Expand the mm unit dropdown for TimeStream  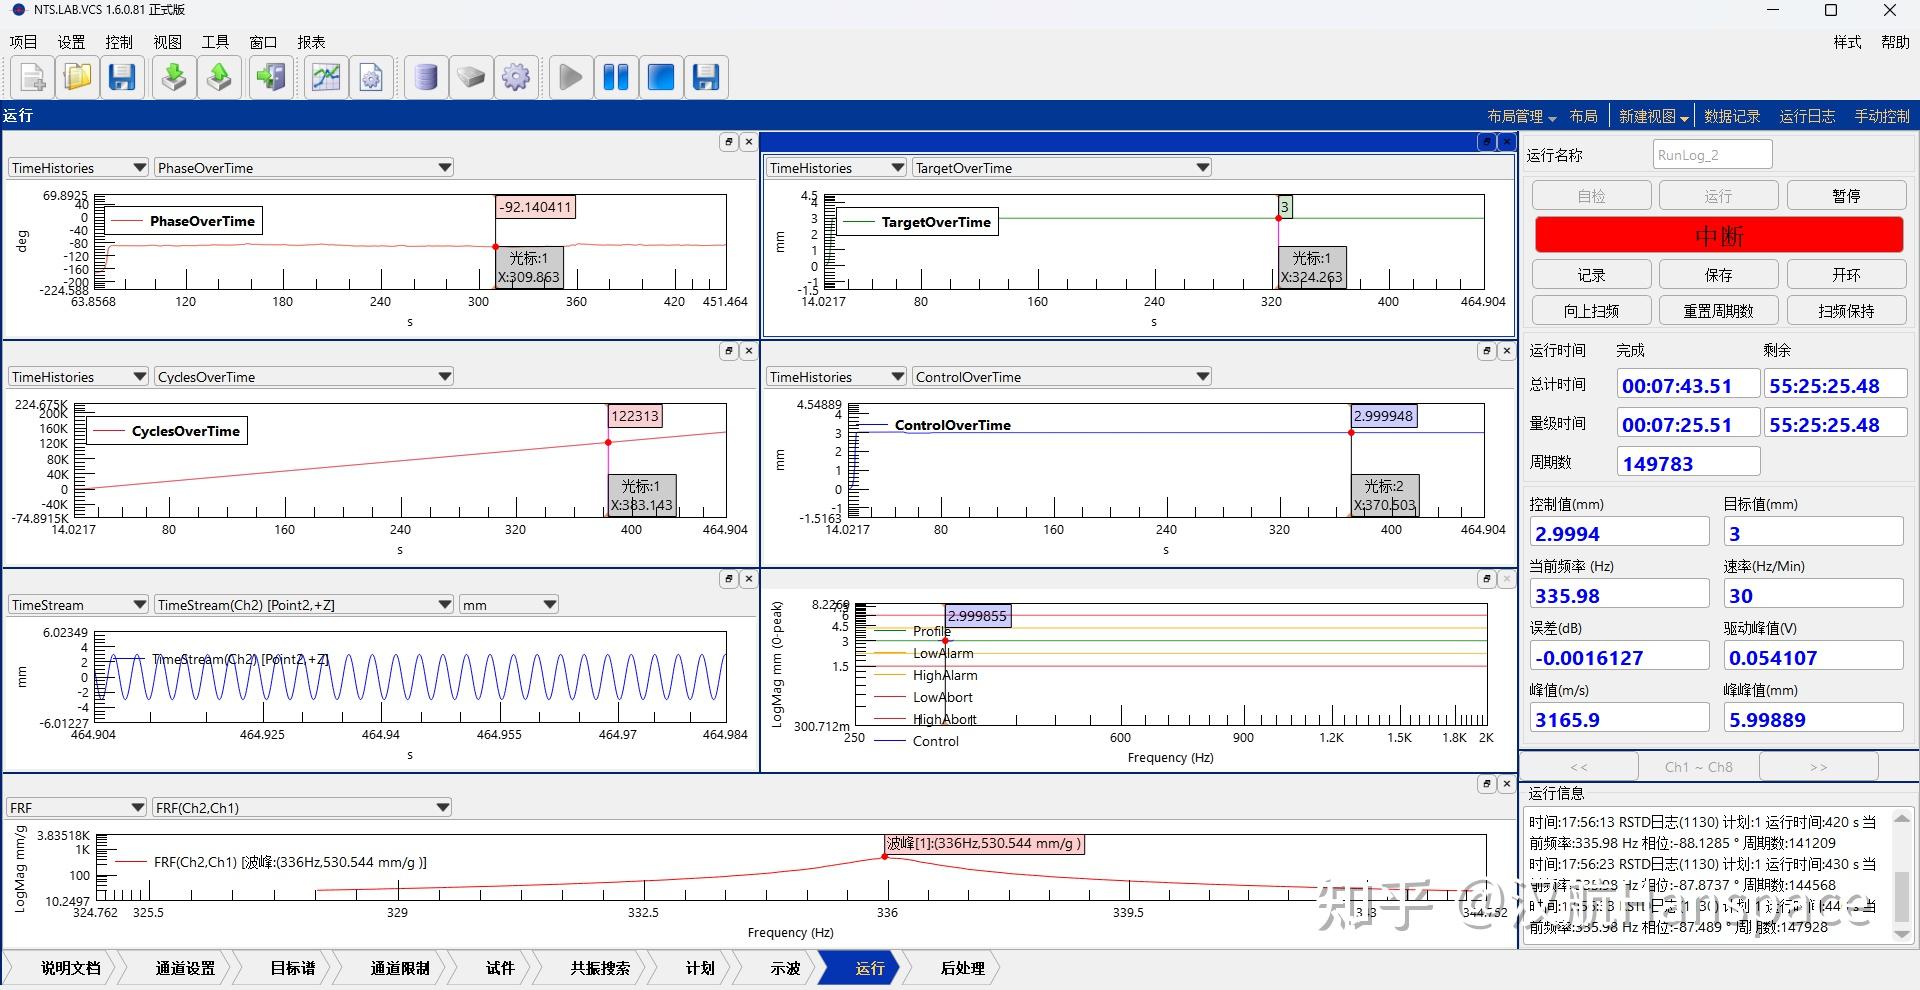point(549,605)
